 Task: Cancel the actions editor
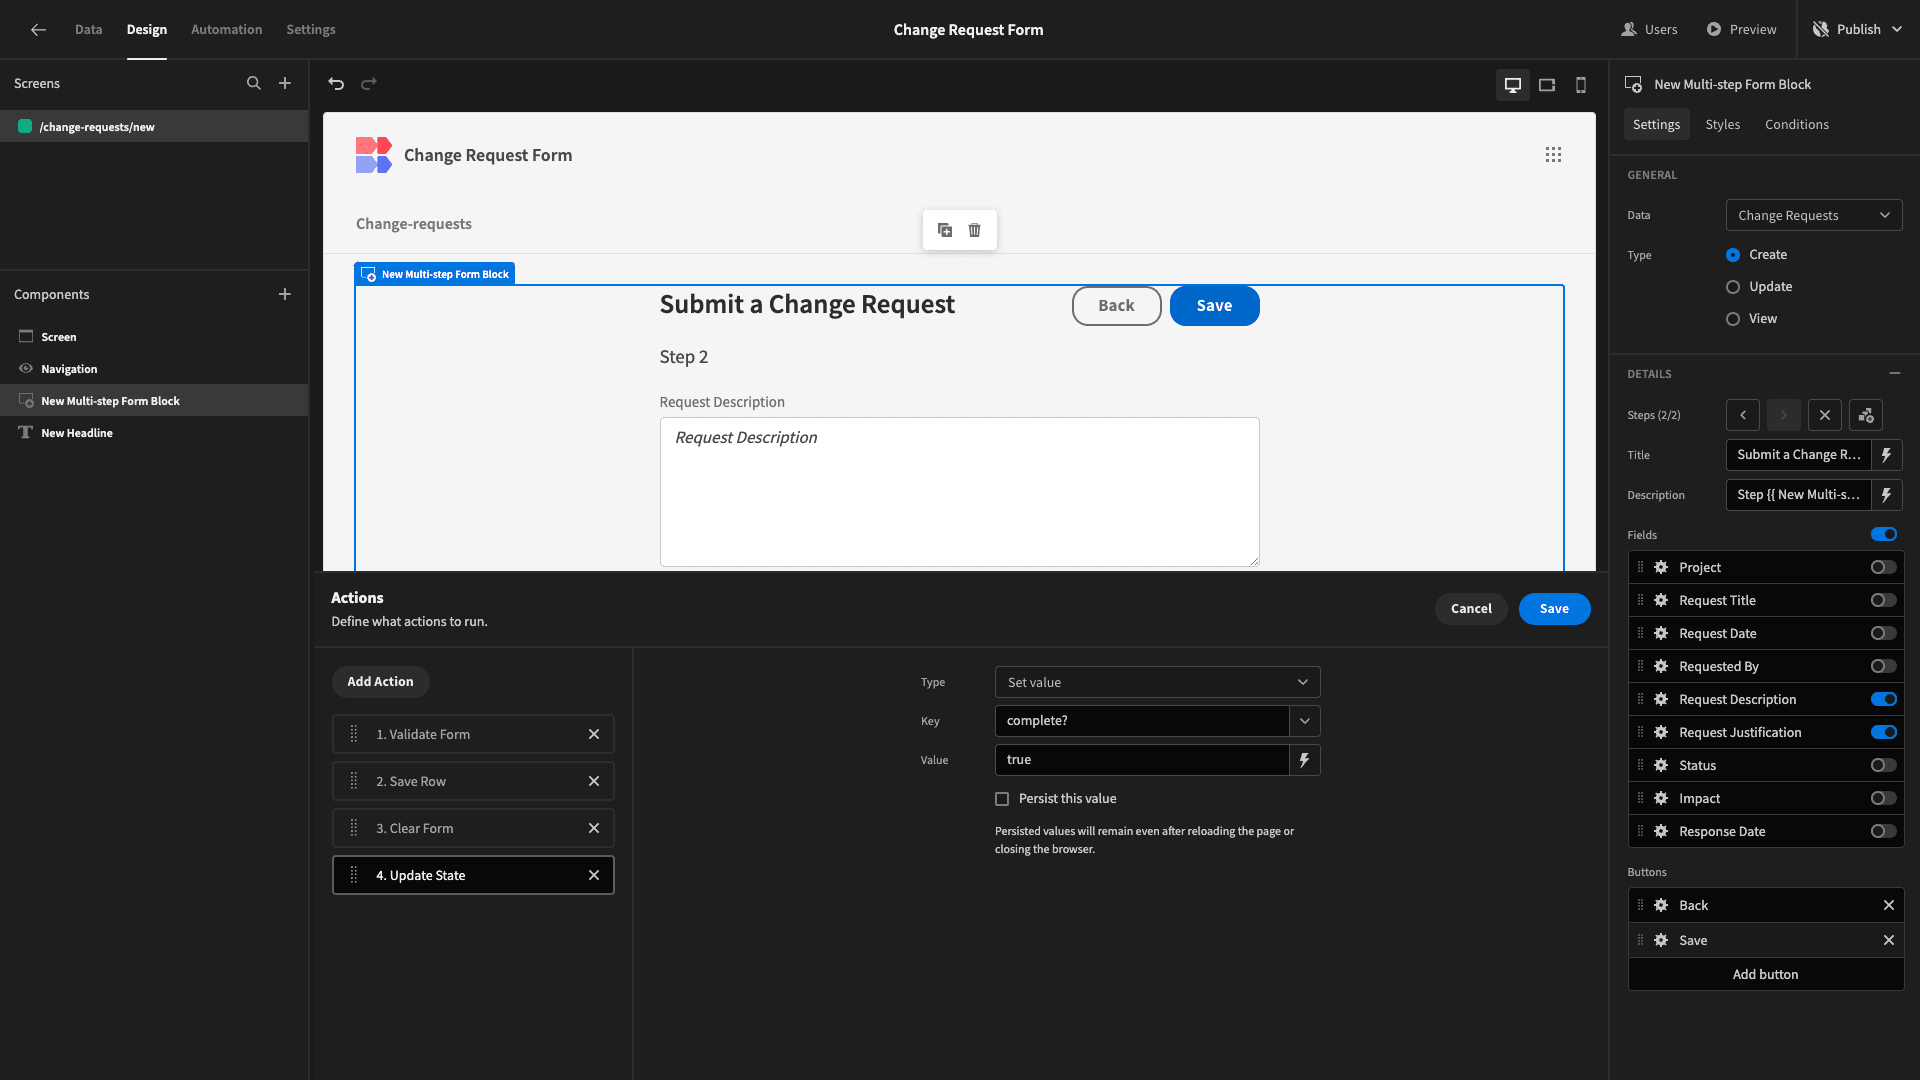point(1471,609)
